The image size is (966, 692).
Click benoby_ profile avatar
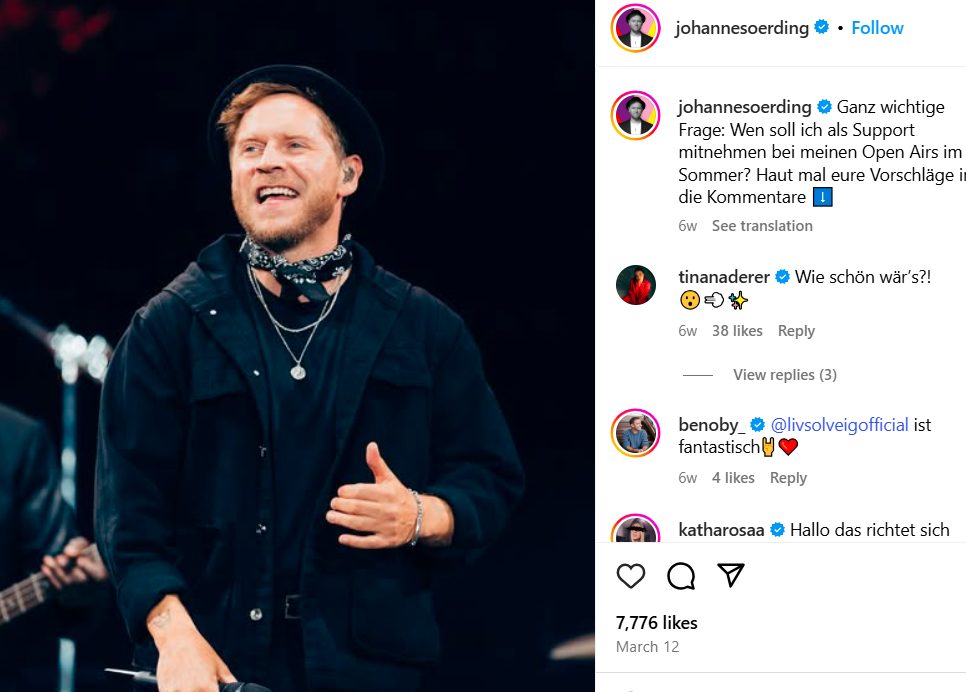pos(636,433)
